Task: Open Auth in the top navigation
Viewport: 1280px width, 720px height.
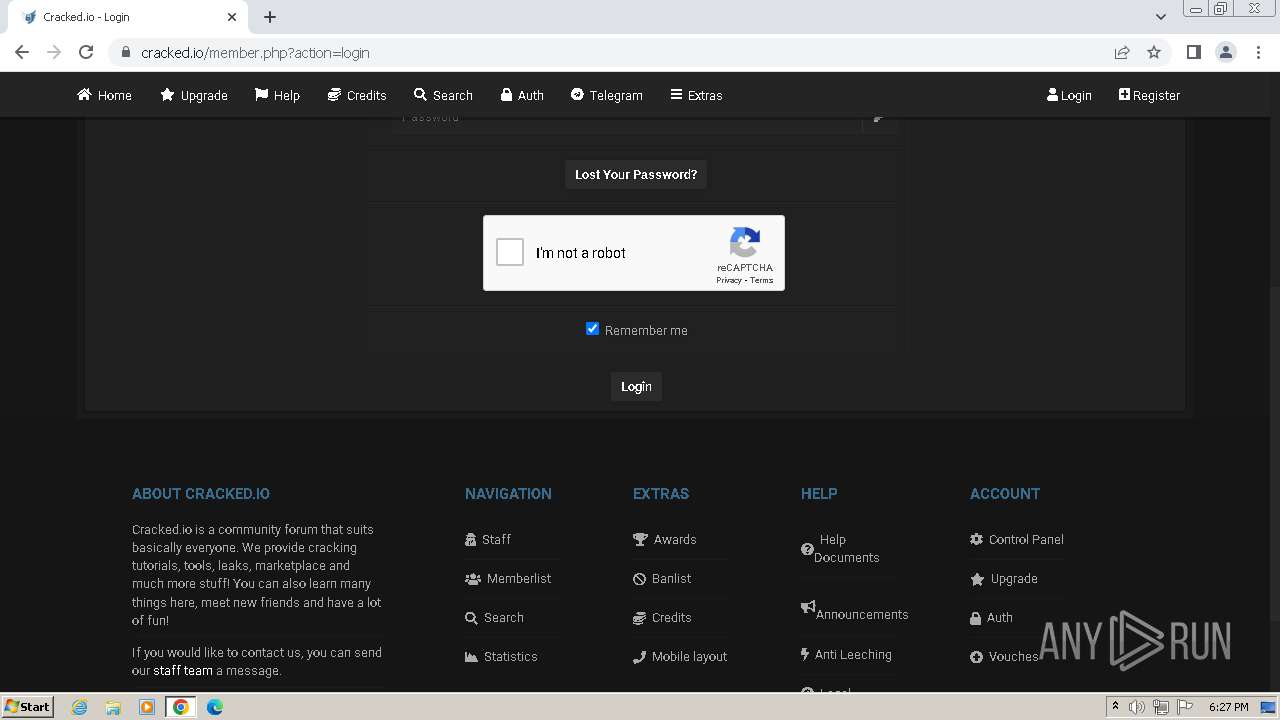Action: coord(522,95)
